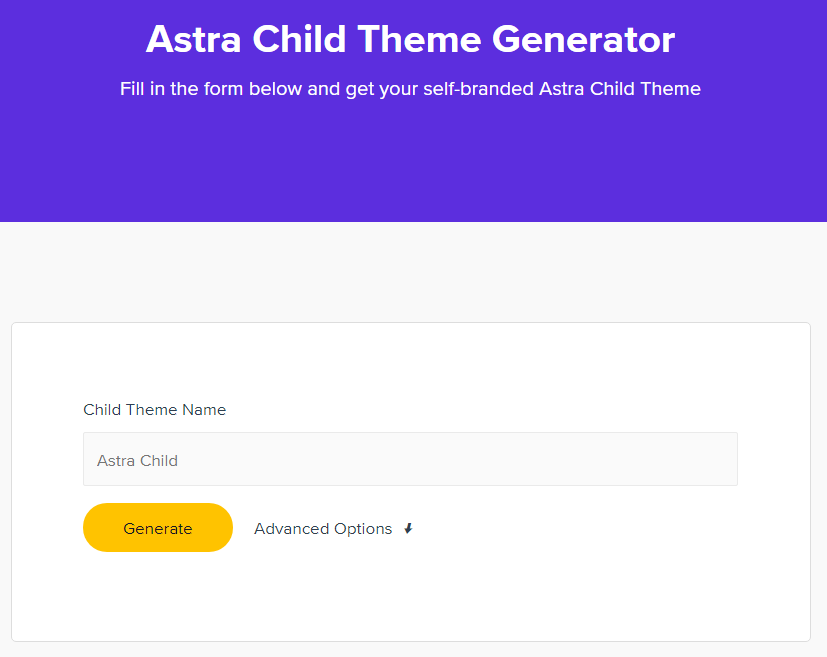This screenshot has height=657, width=827.
Task: Click the 'Fill in the form below' subtitle
Action: click(410, 89)
